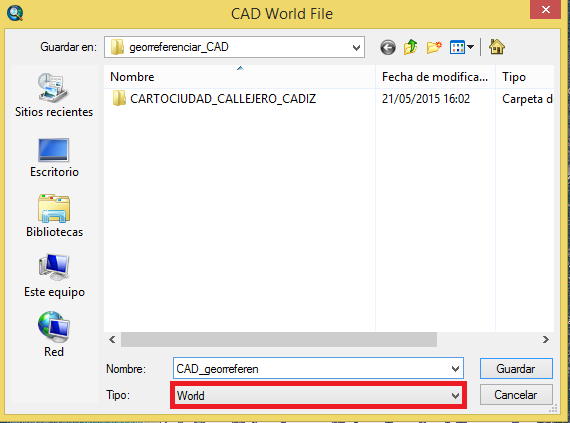Expand the Guardar en folder dropdown
The height and width of the screenshot is (423, 570).
pos(356,47)
